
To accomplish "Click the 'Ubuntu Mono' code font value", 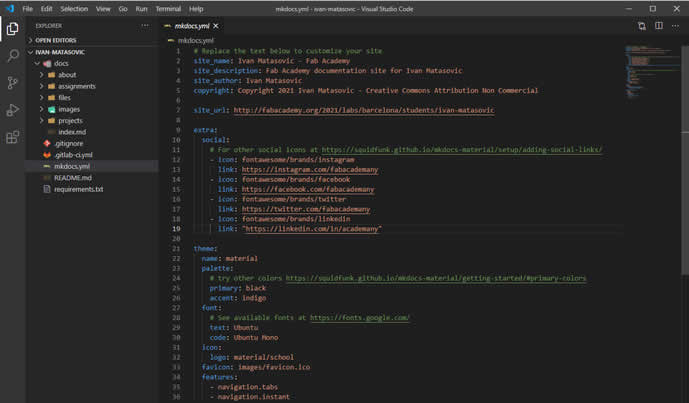I will click(x=256, y=338).
